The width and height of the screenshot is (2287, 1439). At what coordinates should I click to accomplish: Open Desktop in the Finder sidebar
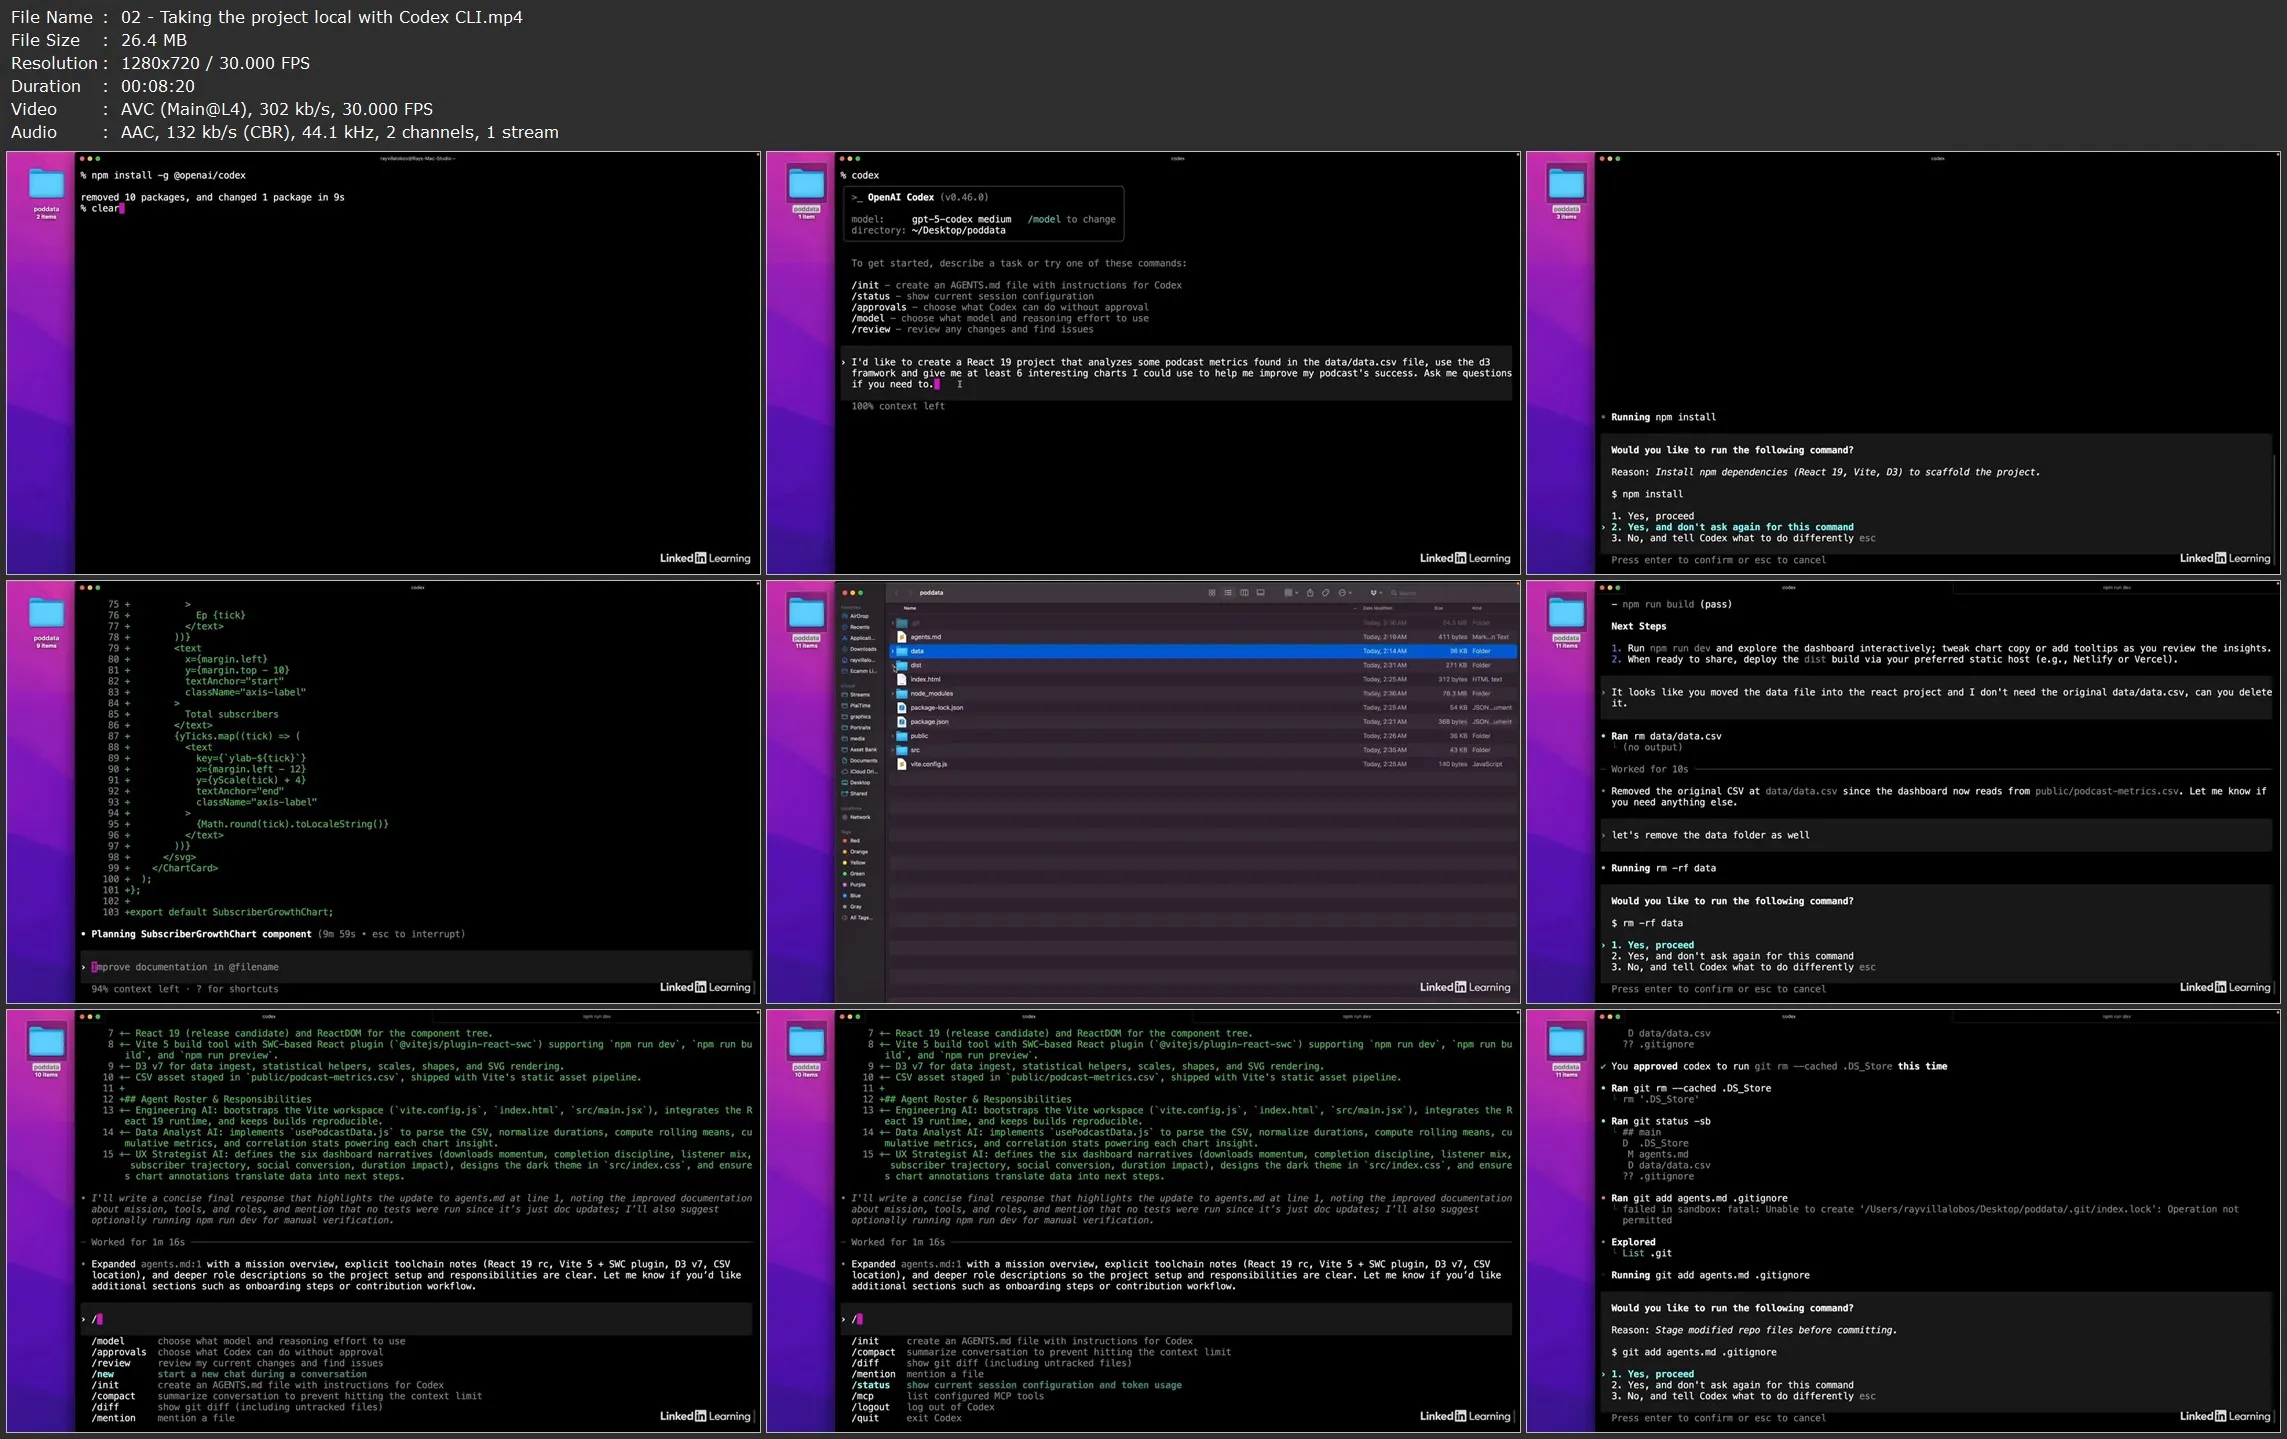tap(859, 783)
